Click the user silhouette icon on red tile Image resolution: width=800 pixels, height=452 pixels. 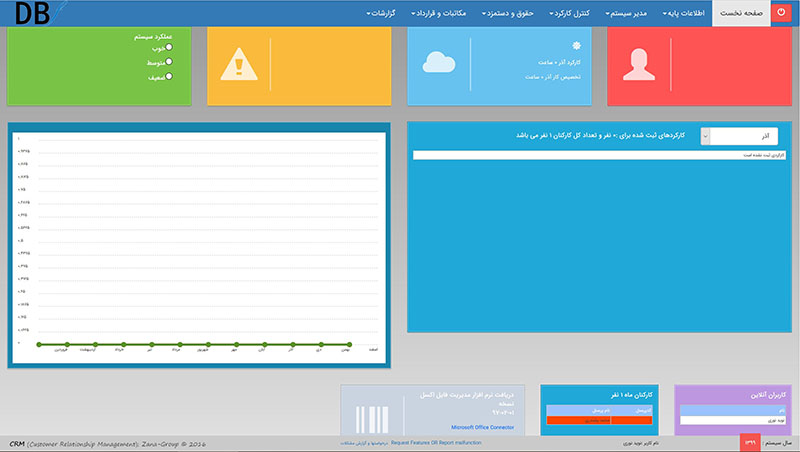pos(638,66)
